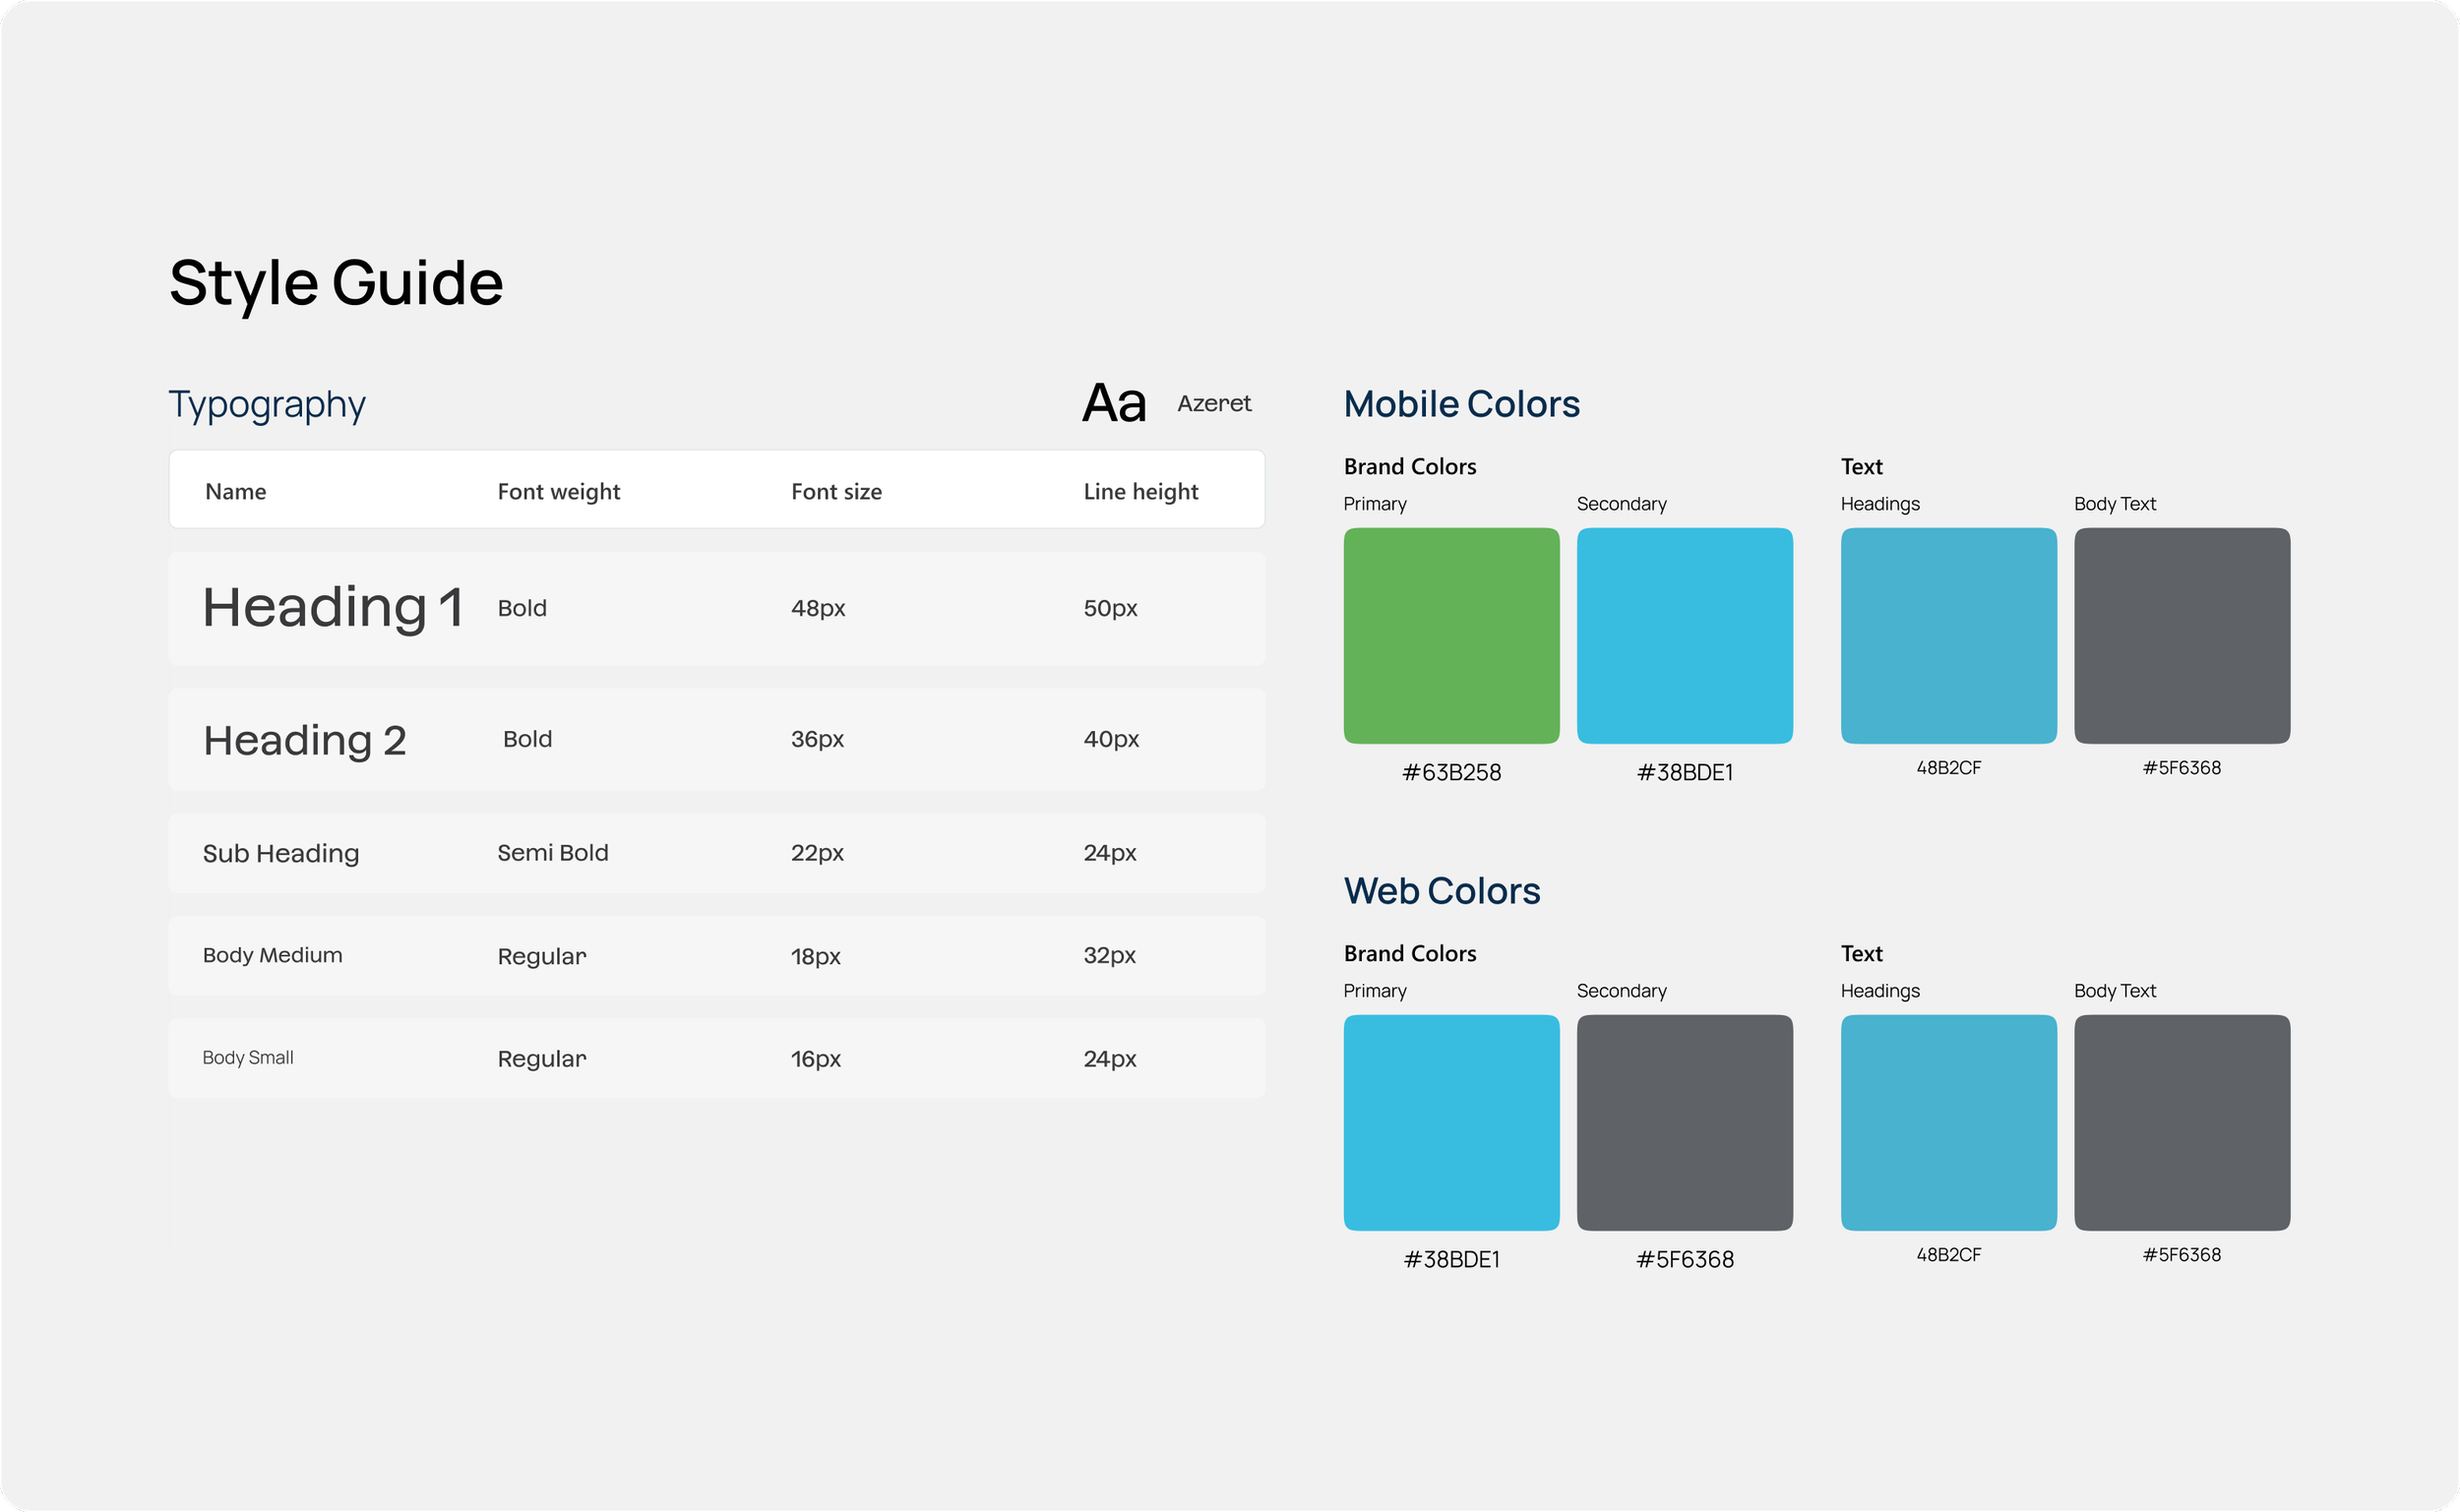
Task: Select Web Body Text gray swatch
Action: coord(2181,1122)
